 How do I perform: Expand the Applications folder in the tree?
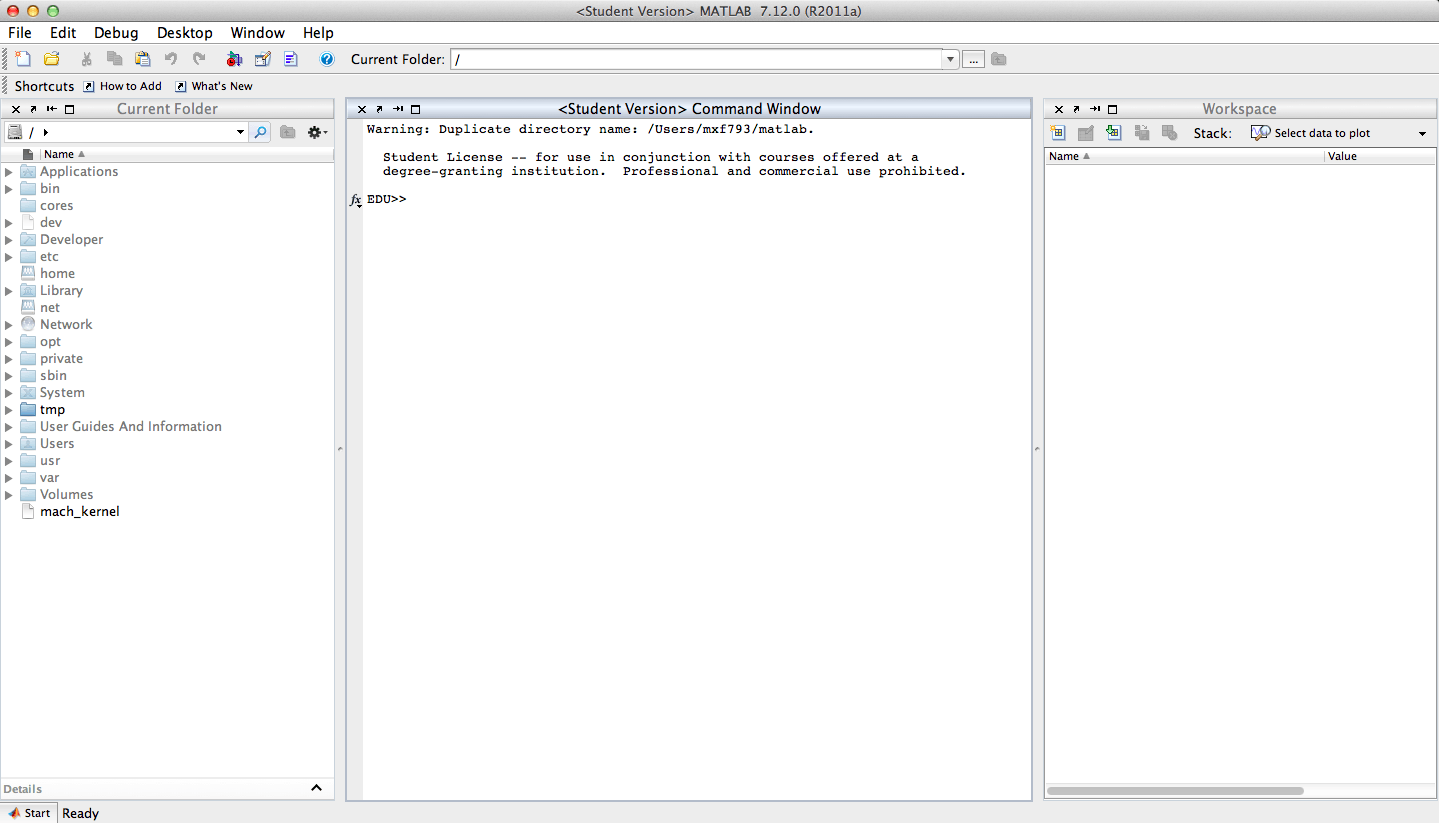(x=8, y=171)
